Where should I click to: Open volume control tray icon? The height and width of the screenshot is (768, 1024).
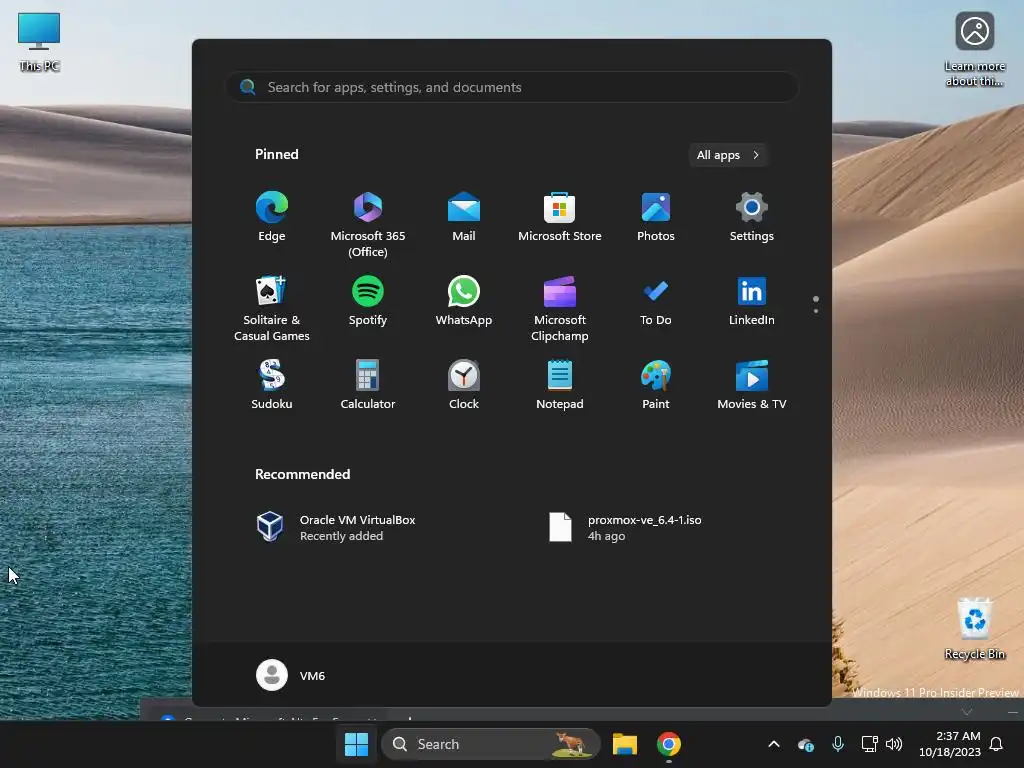894,744
